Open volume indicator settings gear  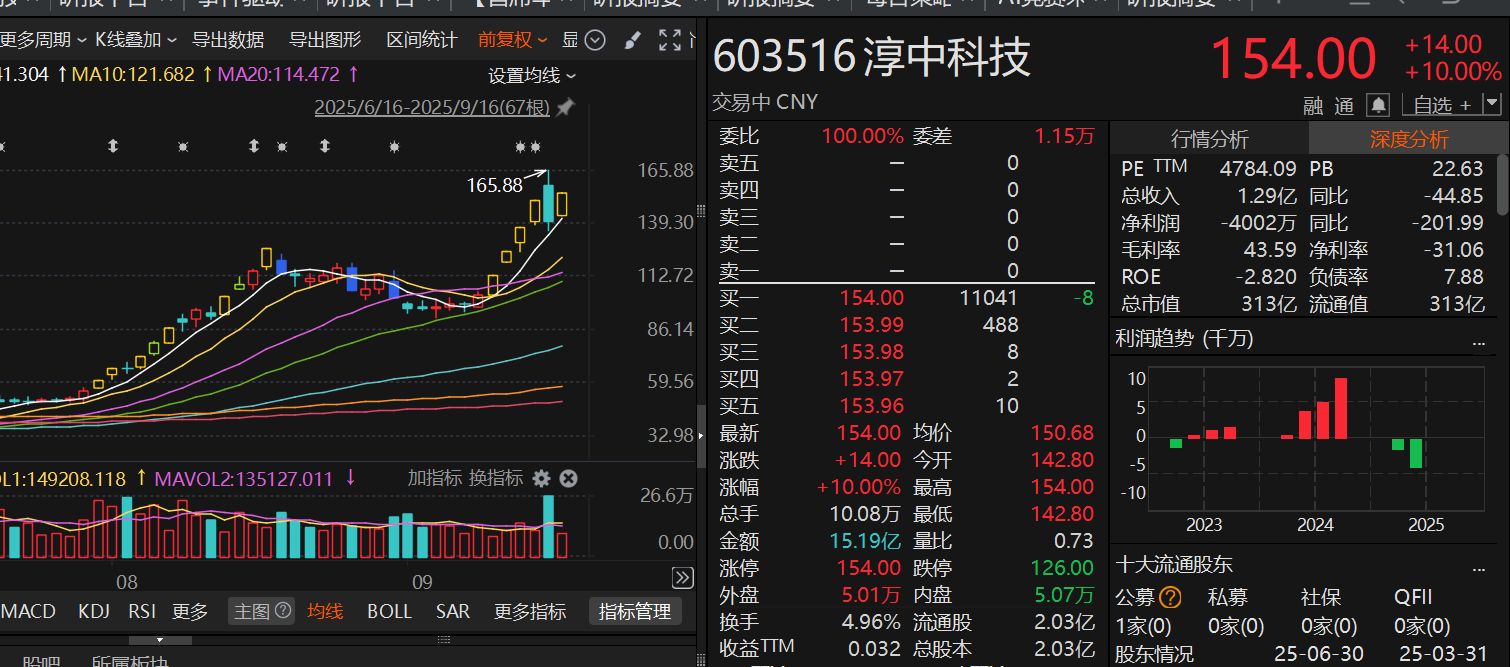coord(541,479)
